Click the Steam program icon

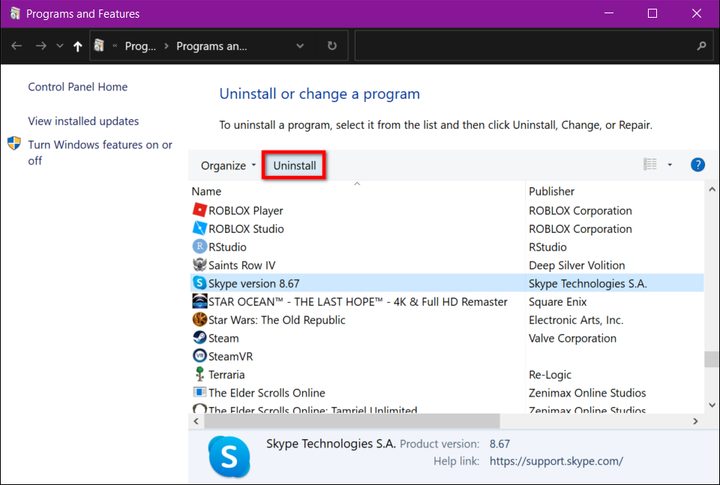[199, 338]
